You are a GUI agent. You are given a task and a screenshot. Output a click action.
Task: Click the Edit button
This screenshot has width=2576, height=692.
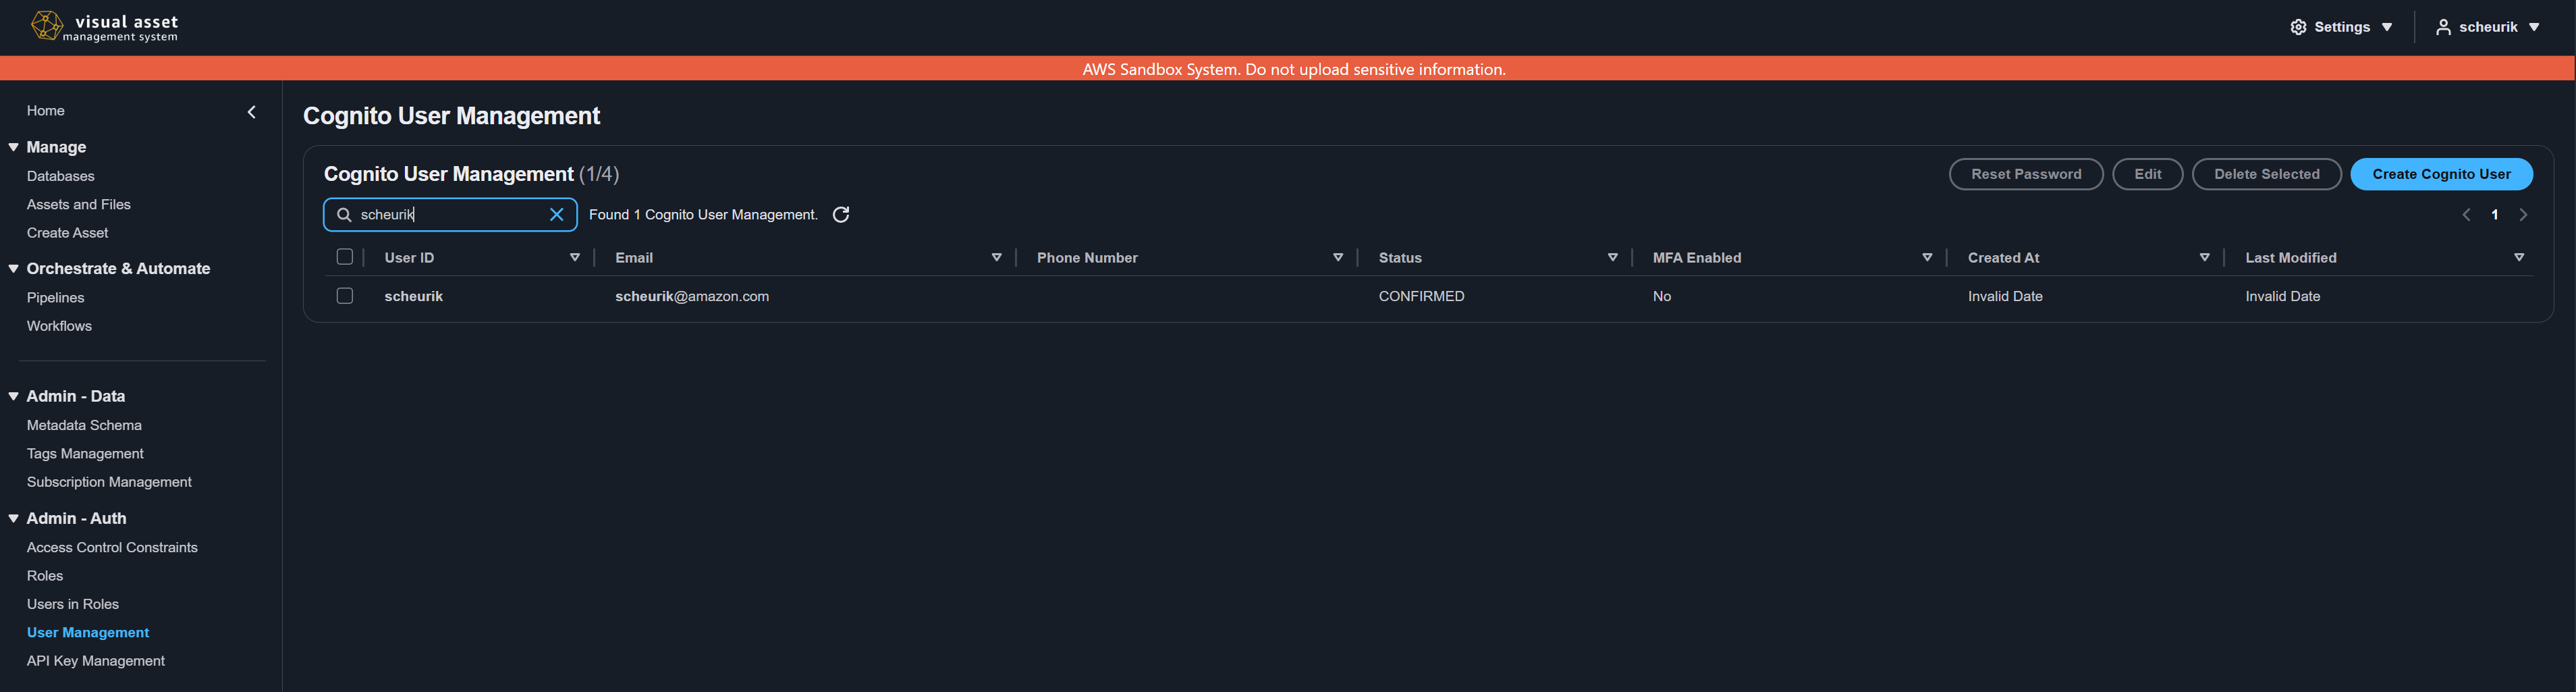click(2147, 174)
